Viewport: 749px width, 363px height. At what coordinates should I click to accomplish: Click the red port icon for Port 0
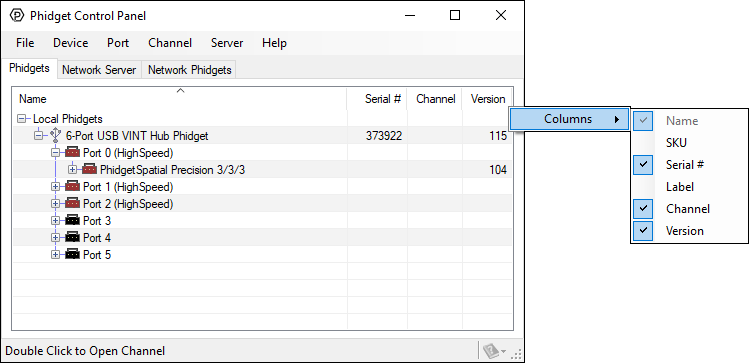point(72,153)
